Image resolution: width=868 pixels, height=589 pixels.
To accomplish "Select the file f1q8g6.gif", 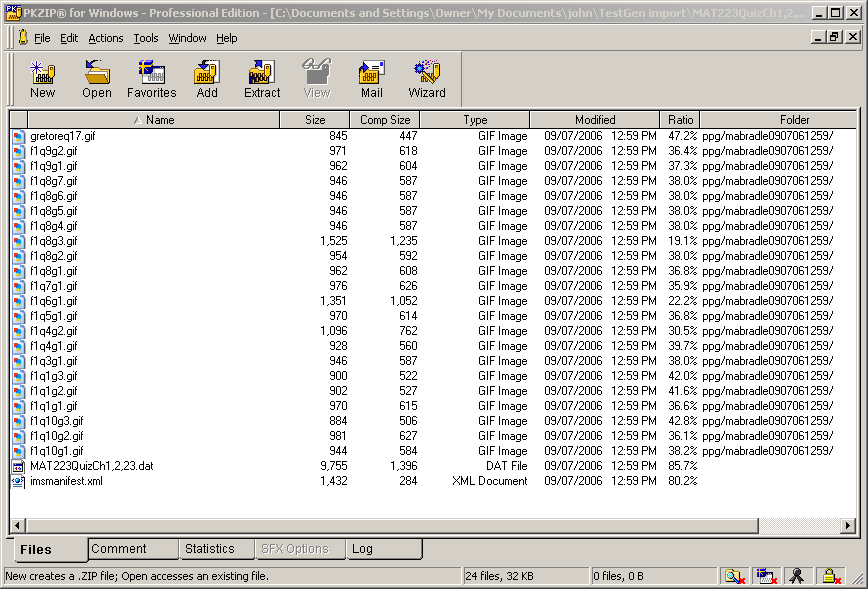I will (x=54, y=196).
